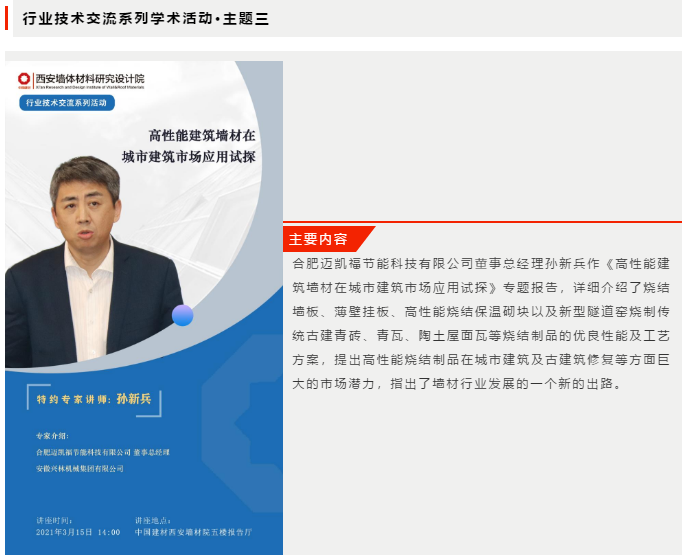Click 合肥迈凯福节能科技有限公司 on the poster
Screen dimensions: 682x555
(83, 452)
